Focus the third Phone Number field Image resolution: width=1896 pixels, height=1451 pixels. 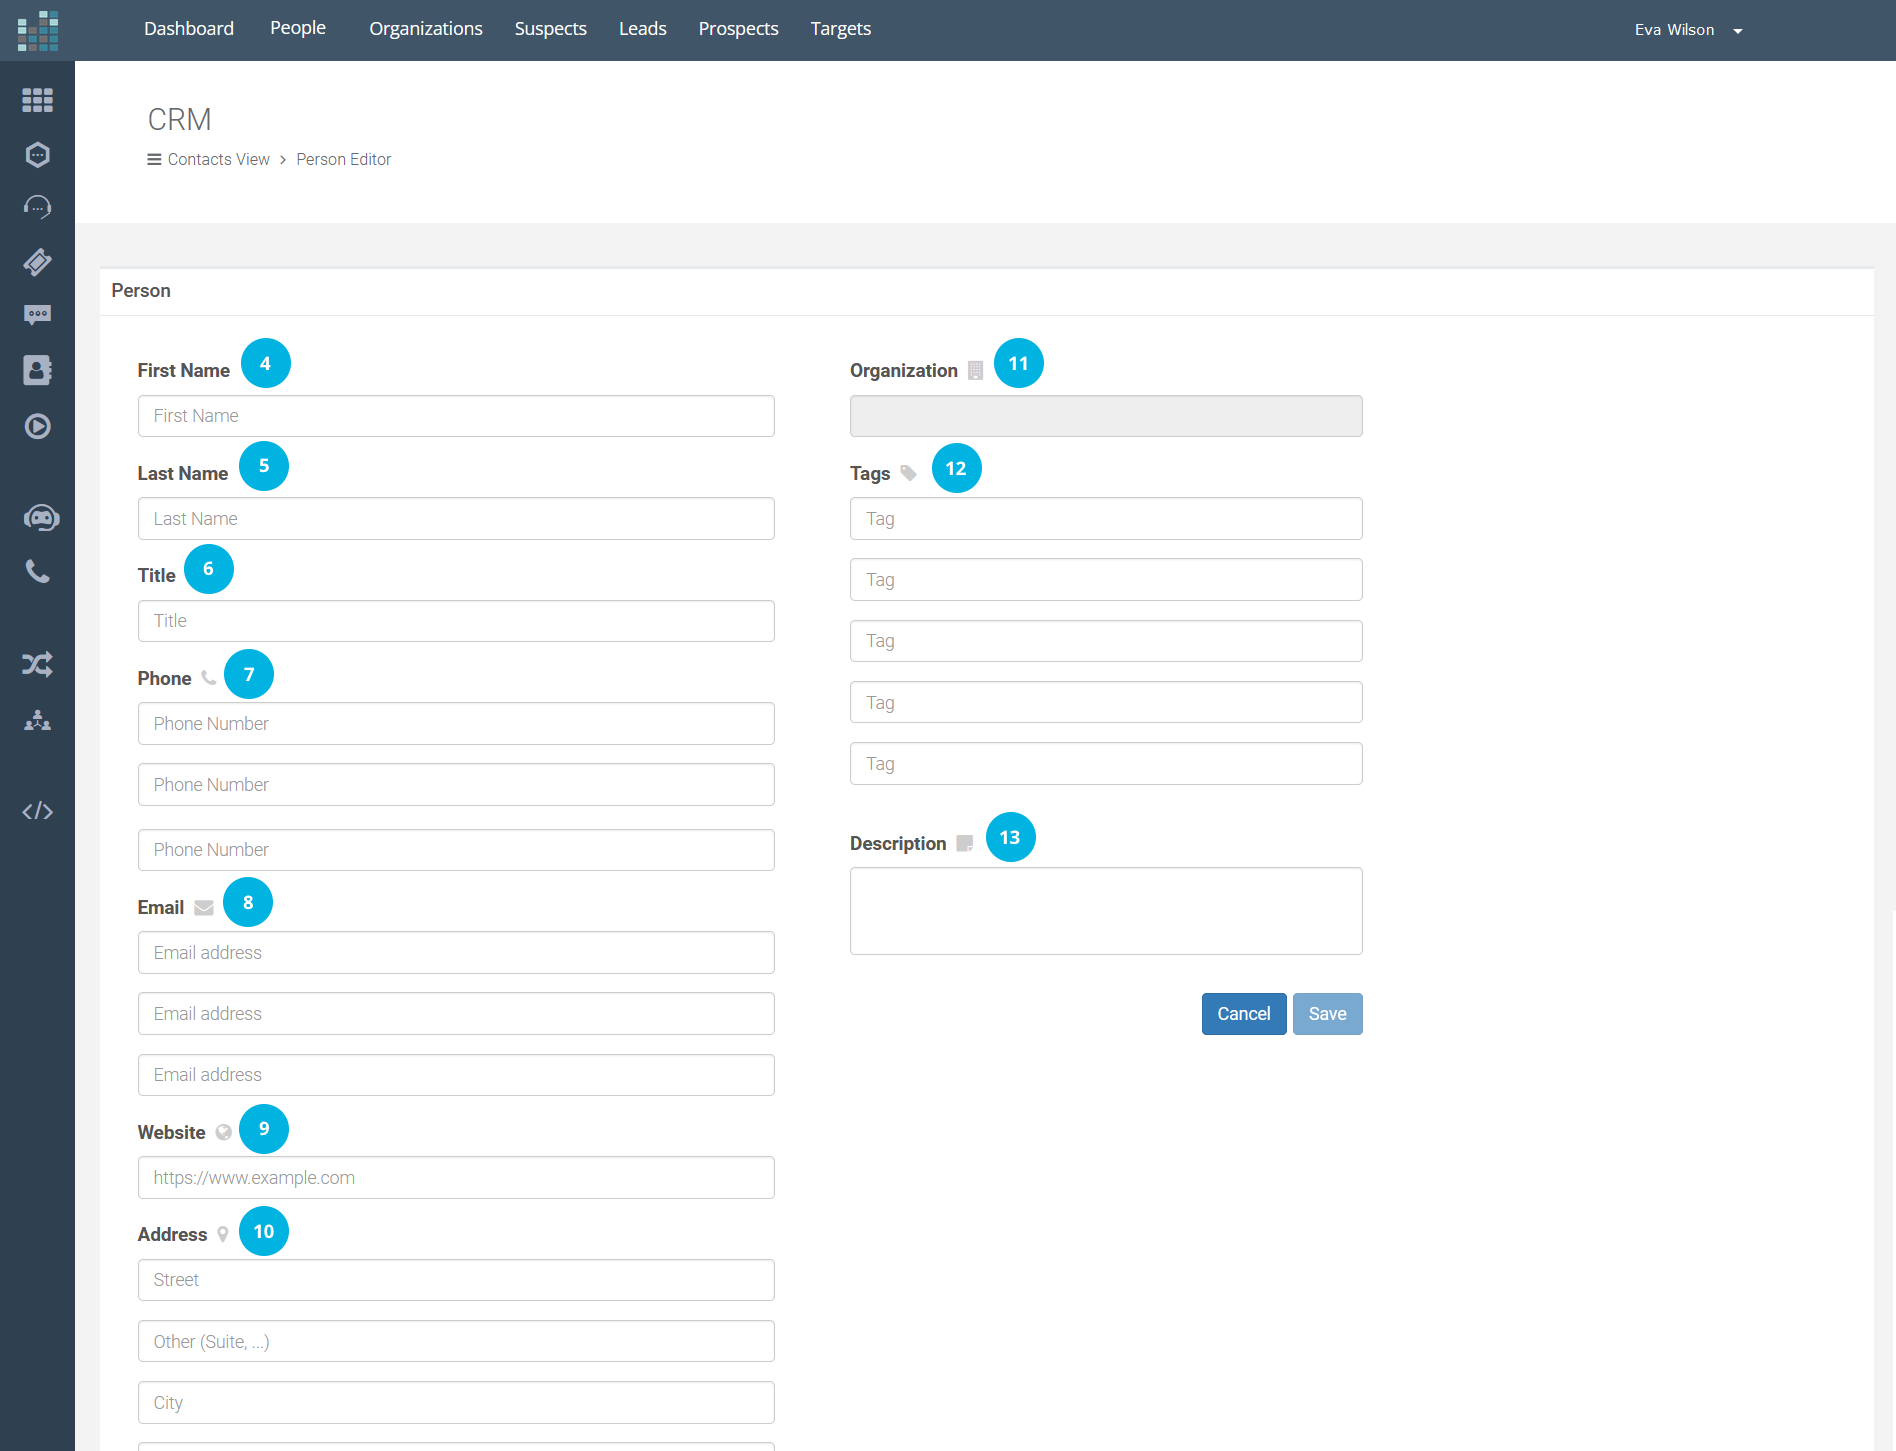tap(456, 850)
